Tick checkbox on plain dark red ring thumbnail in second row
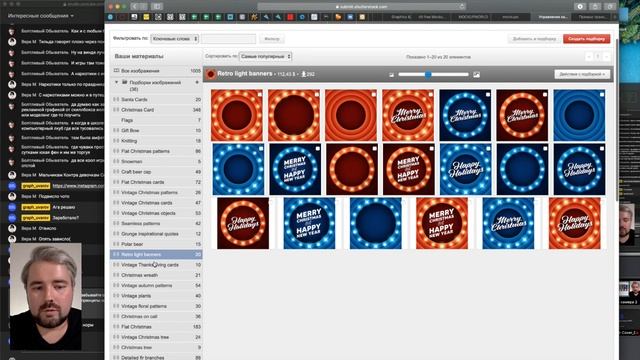640x360 pixels. [374, 149]
